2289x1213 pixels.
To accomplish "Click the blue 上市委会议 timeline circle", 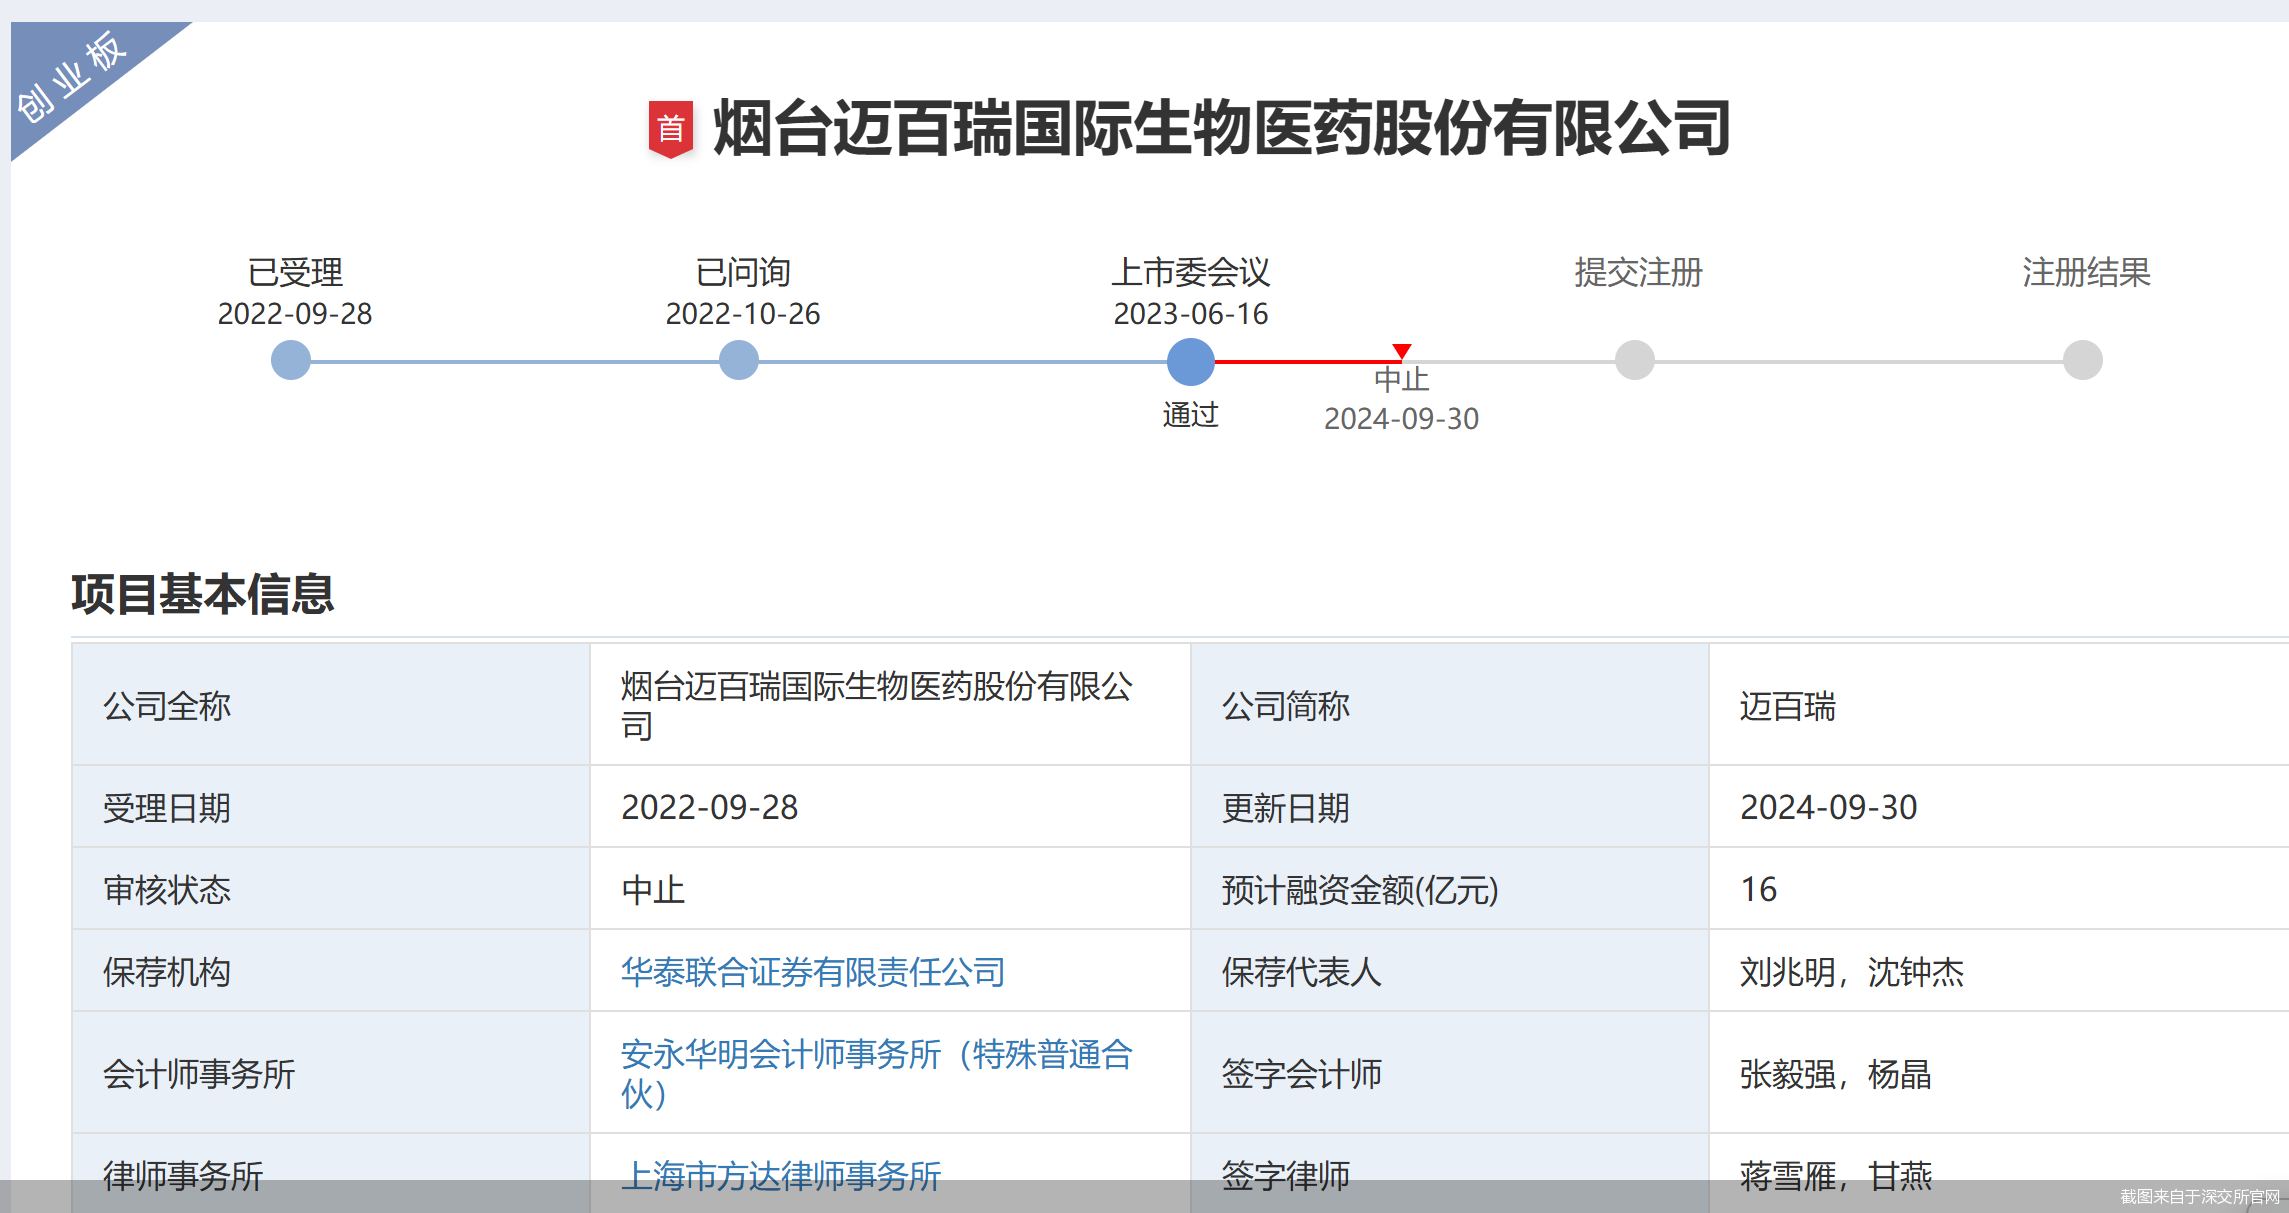I will (x=1190, y=360).
